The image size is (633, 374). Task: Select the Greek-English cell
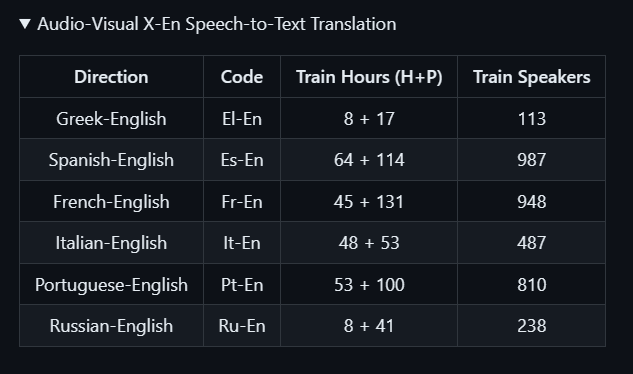tap(111, 118)
